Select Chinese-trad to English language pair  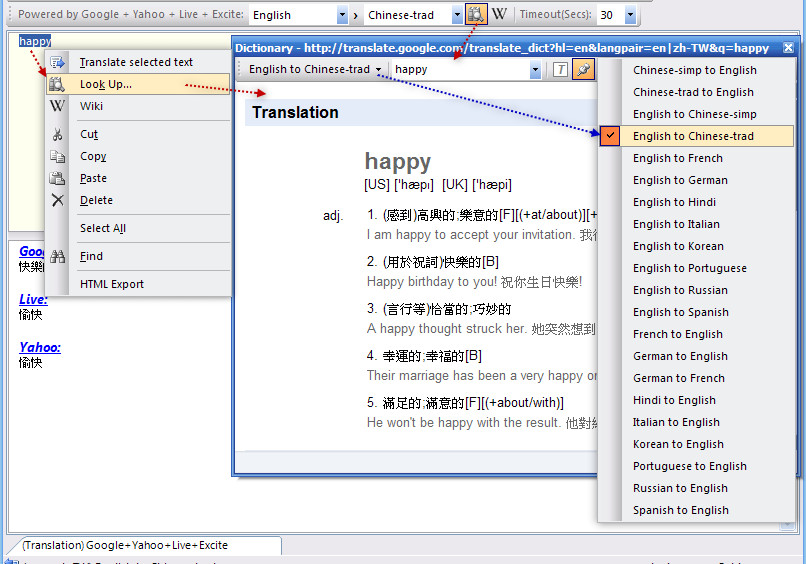tap(697, 92)
